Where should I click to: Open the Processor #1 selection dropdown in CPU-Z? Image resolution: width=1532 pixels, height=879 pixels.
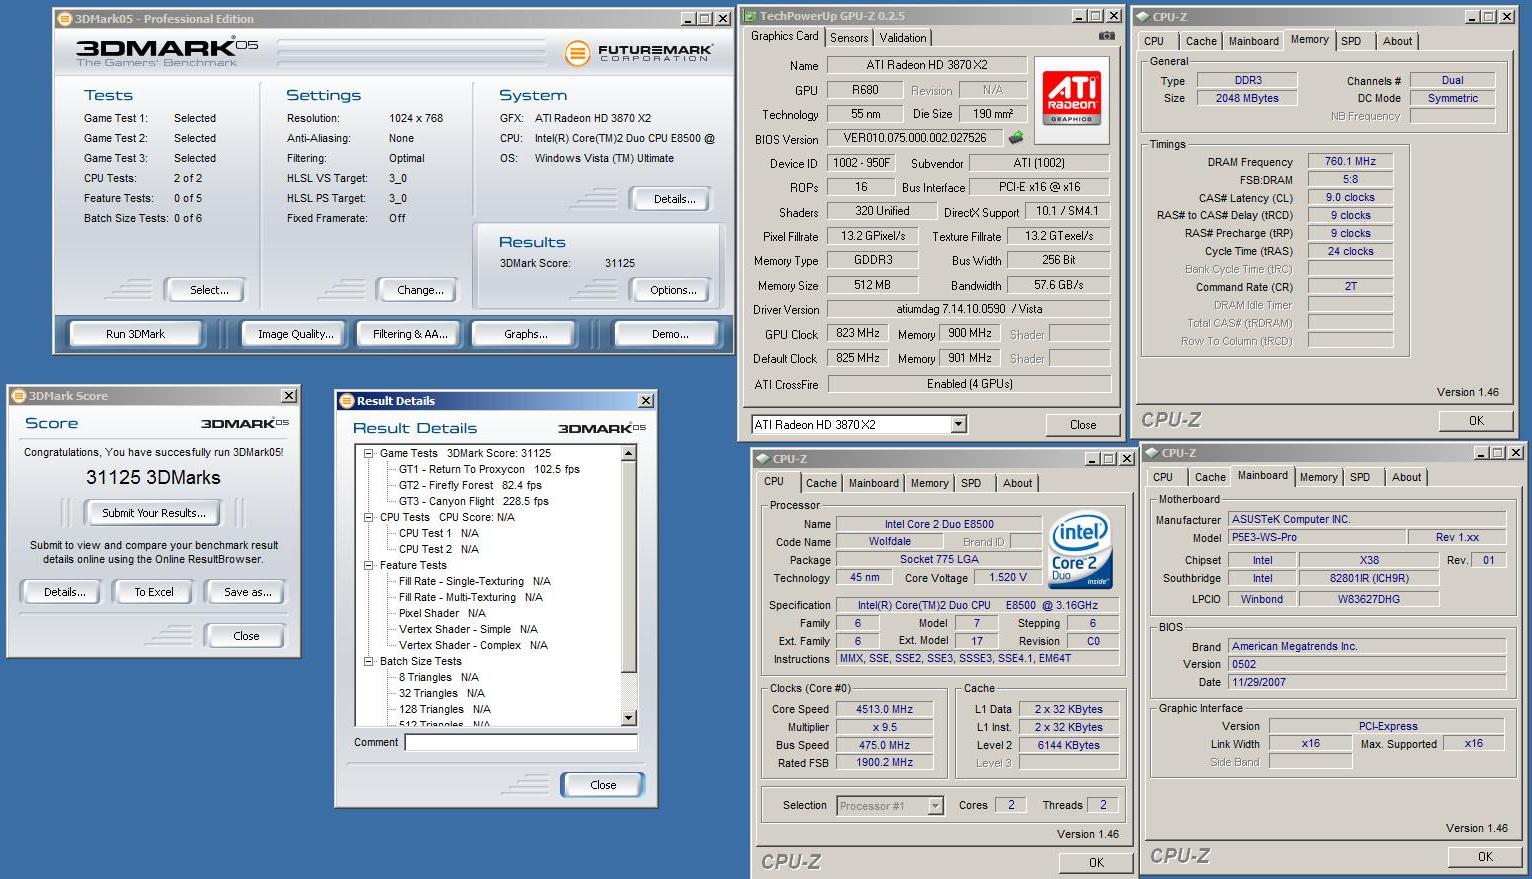click(x=935, y=806)
